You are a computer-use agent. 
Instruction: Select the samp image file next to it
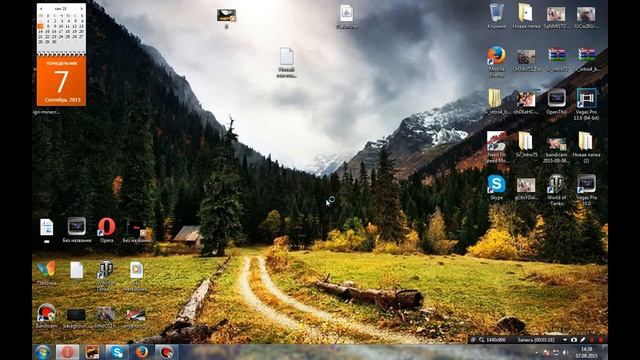point(136,314)
